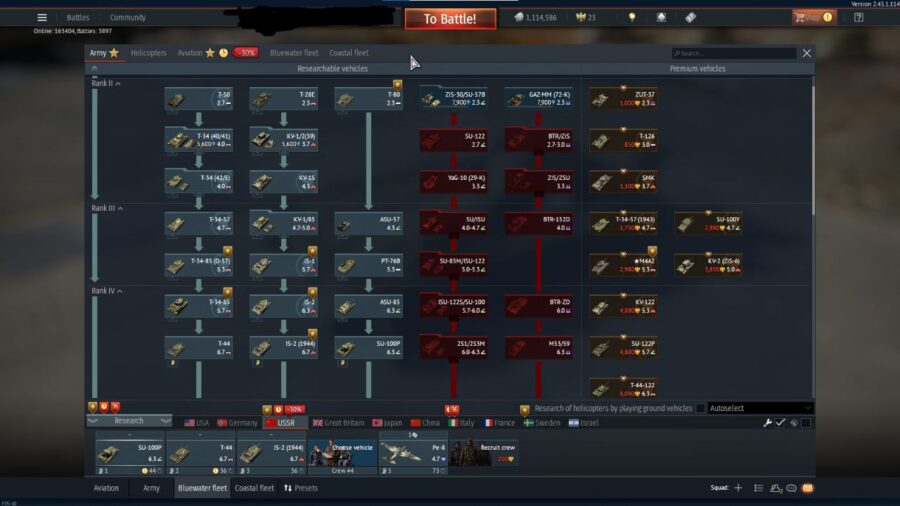Toggle the double-check icon near country tabs
The image size is (900, 506).
793,423
